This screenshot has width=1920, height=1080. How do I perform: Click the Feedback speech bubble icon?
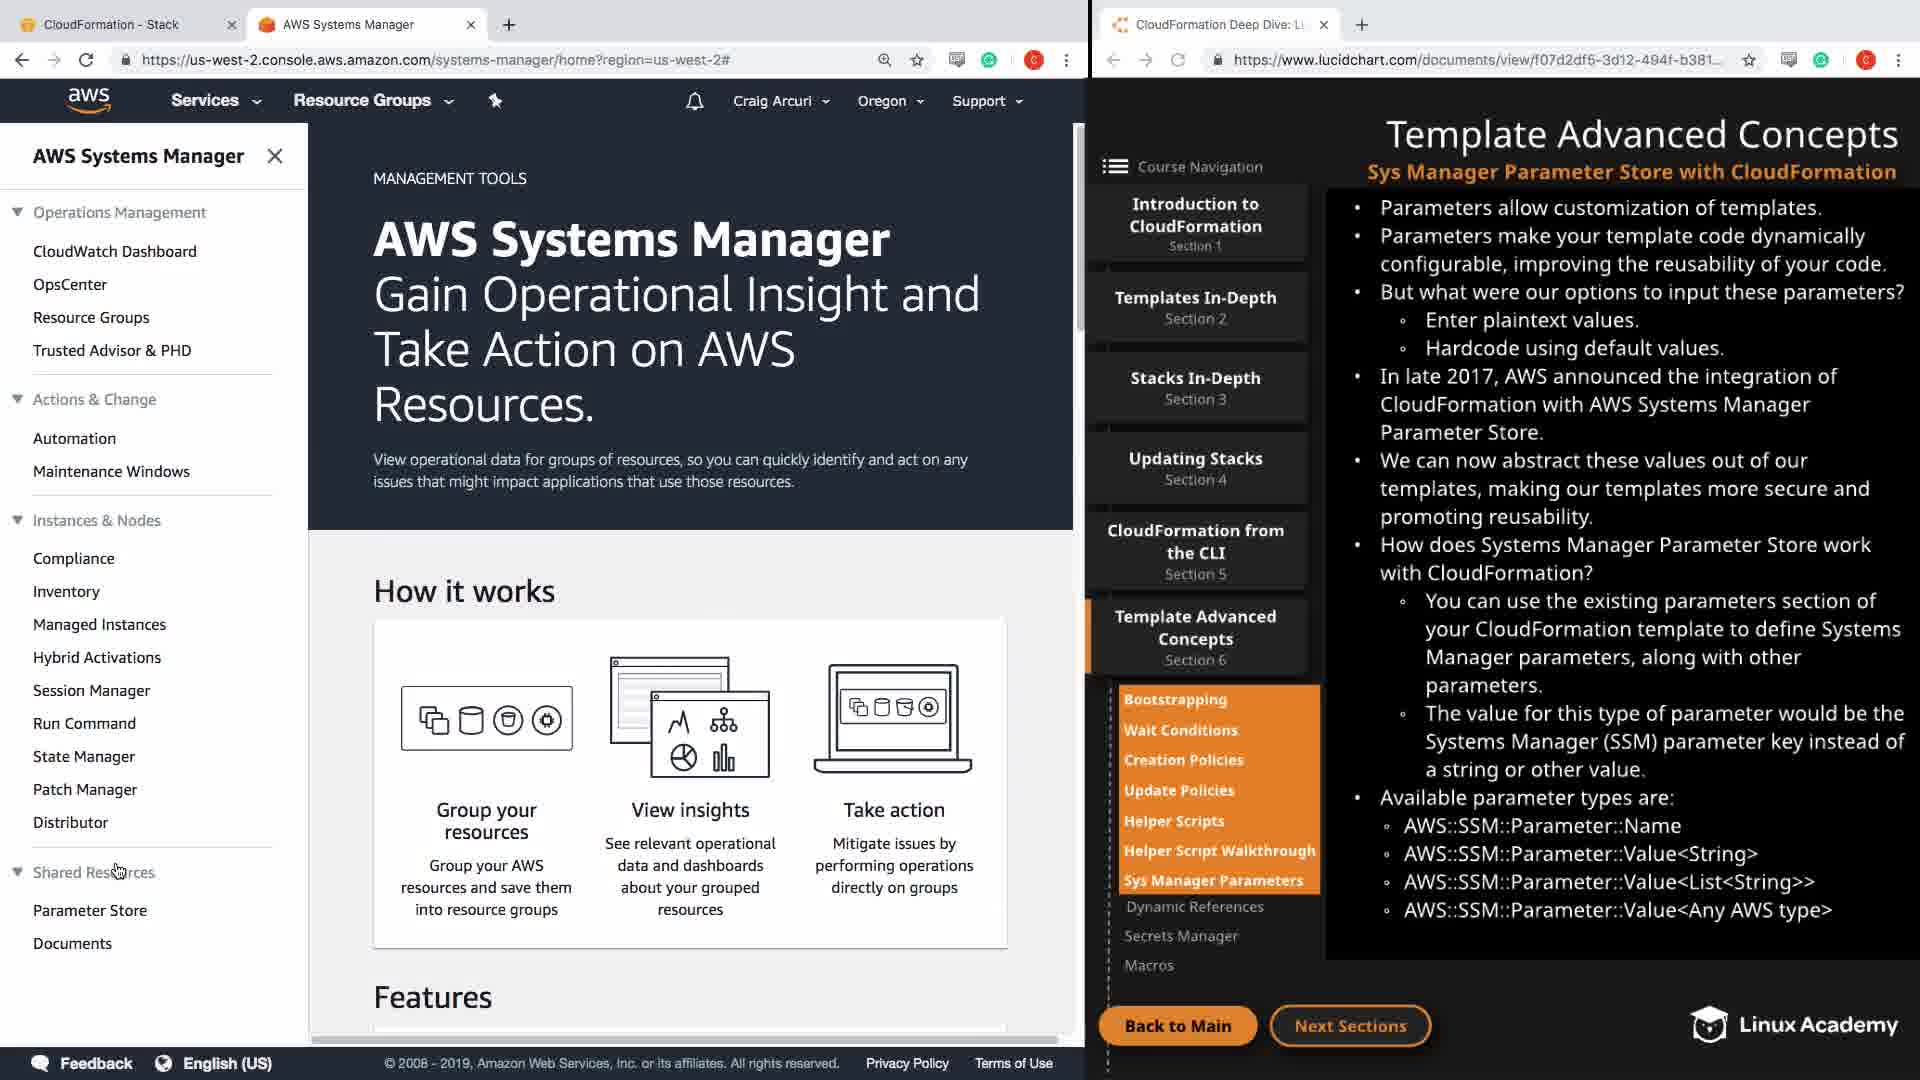tap(40, 1063)
